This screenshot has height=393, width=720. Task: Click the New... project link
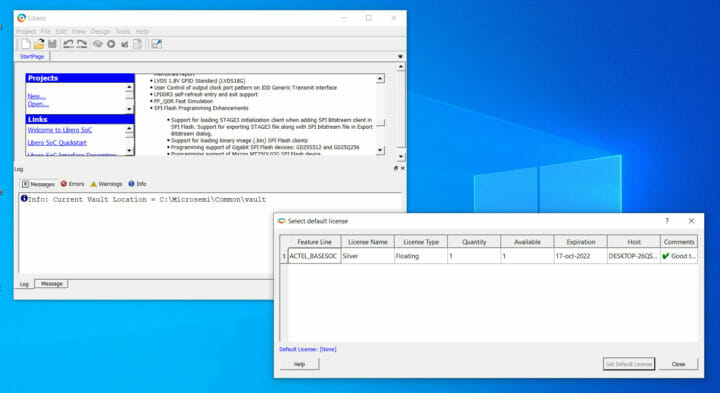pos(37,96)
